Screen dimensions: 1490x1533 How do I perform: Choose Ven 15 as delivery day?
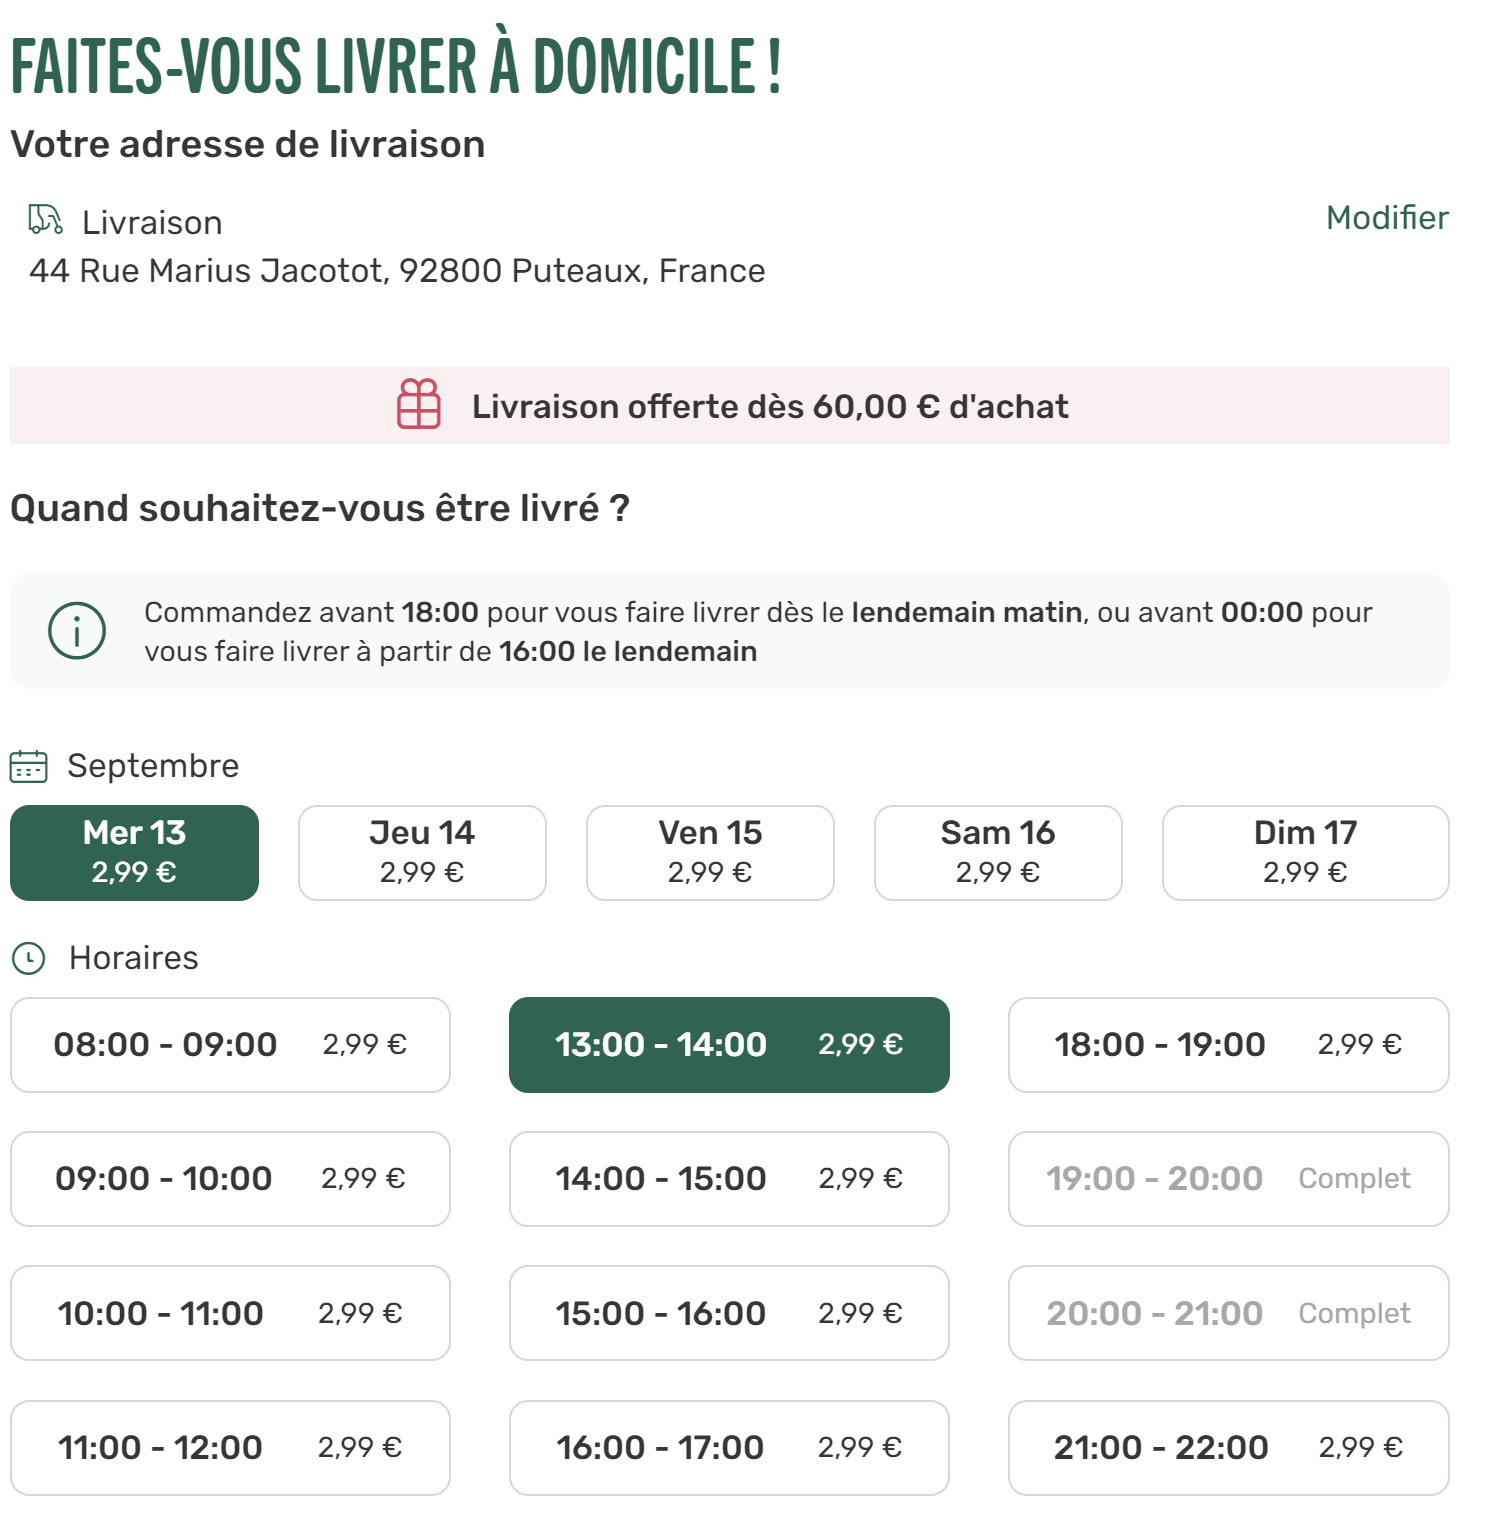coord(710,853)
